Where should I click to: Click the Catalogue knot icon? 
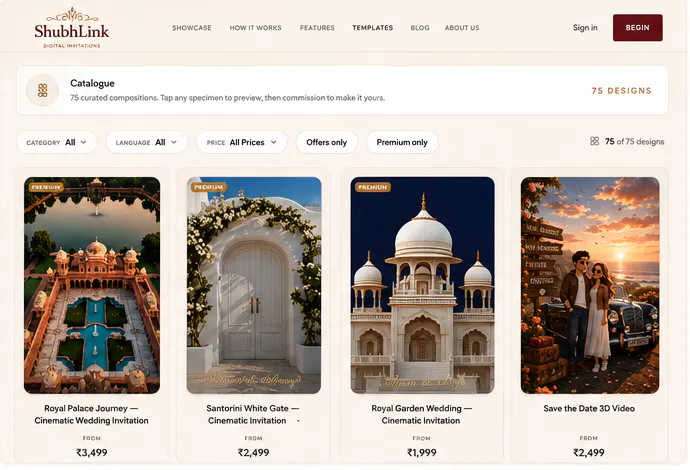coord(43,90)
